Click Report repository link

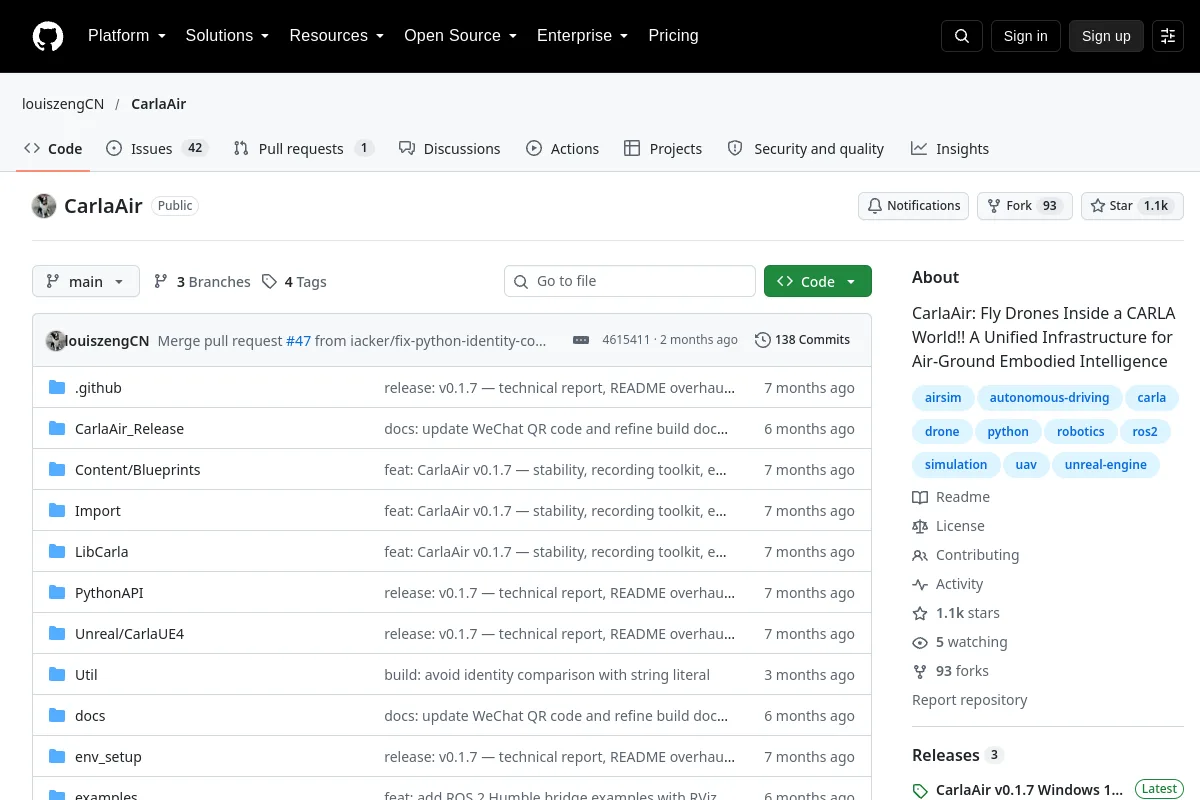969,700
